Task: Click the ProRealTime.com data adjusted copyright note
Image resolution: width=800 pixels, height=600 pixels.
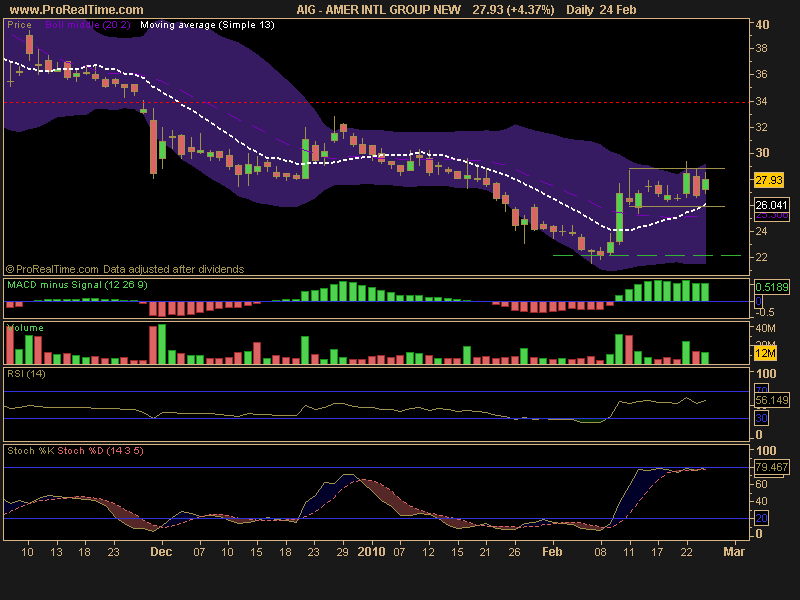Action: (x=125, y=269)
